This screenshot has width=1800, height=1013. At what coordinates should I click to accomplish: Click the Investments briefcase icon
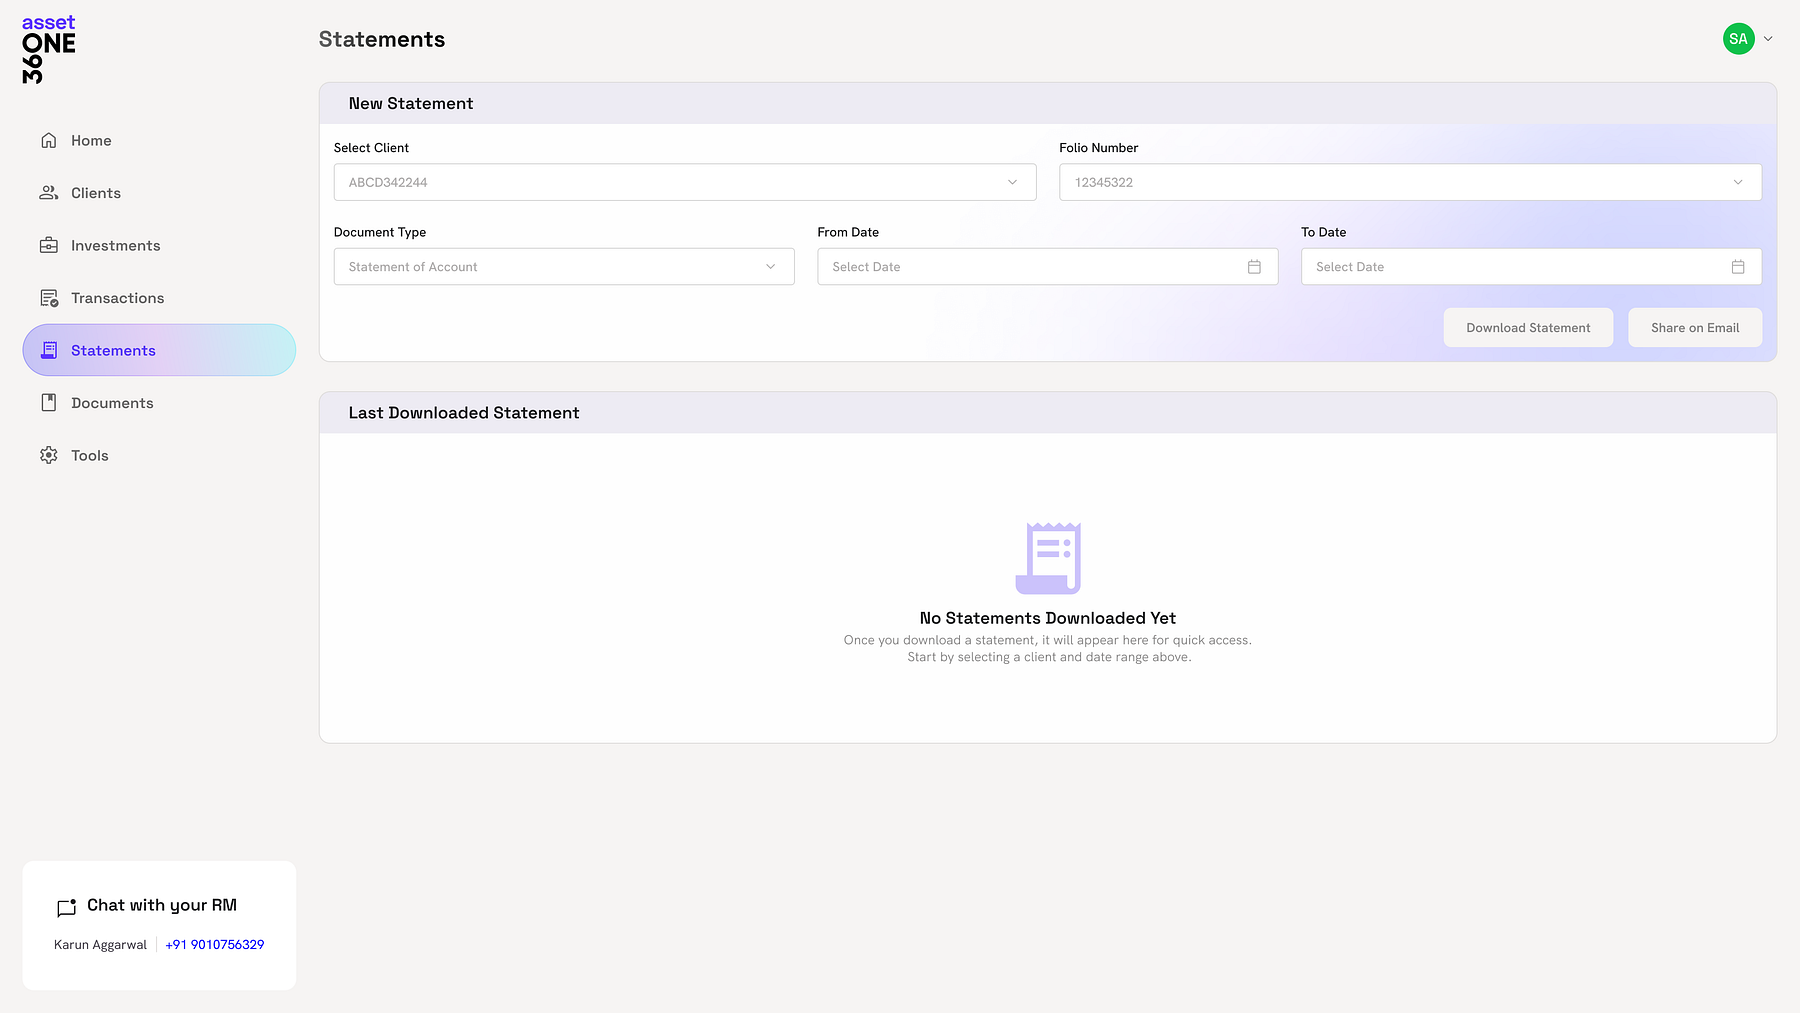[48, 245]
